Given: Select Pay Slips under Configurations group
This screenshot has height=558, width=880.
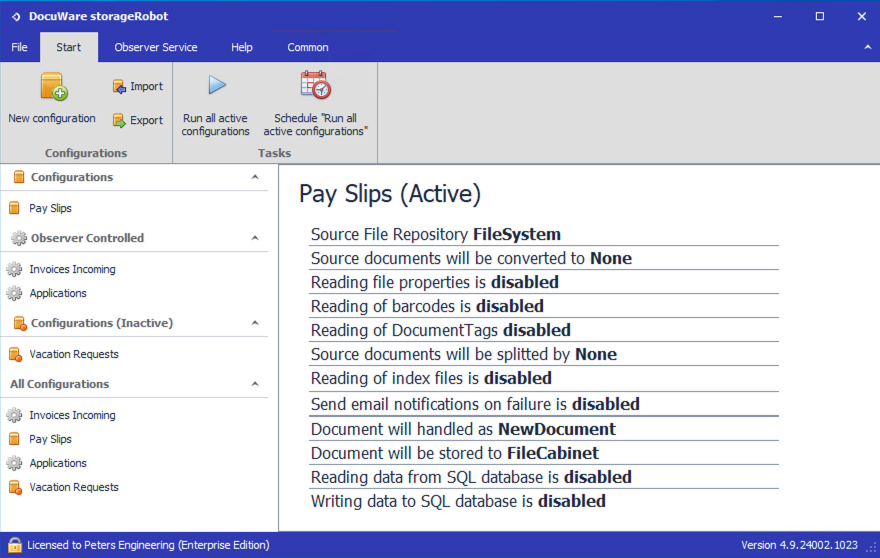Looking at the screenshot, I should point(51,208).
